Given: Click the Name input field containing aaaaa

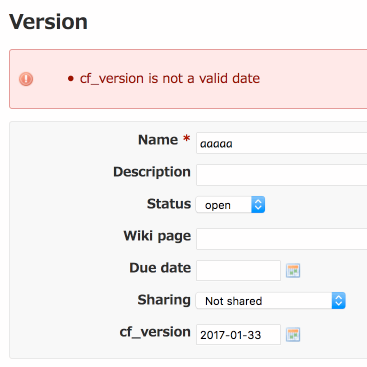Looking at the screenshot, I should pyautogui.click(x=282, y=143).
